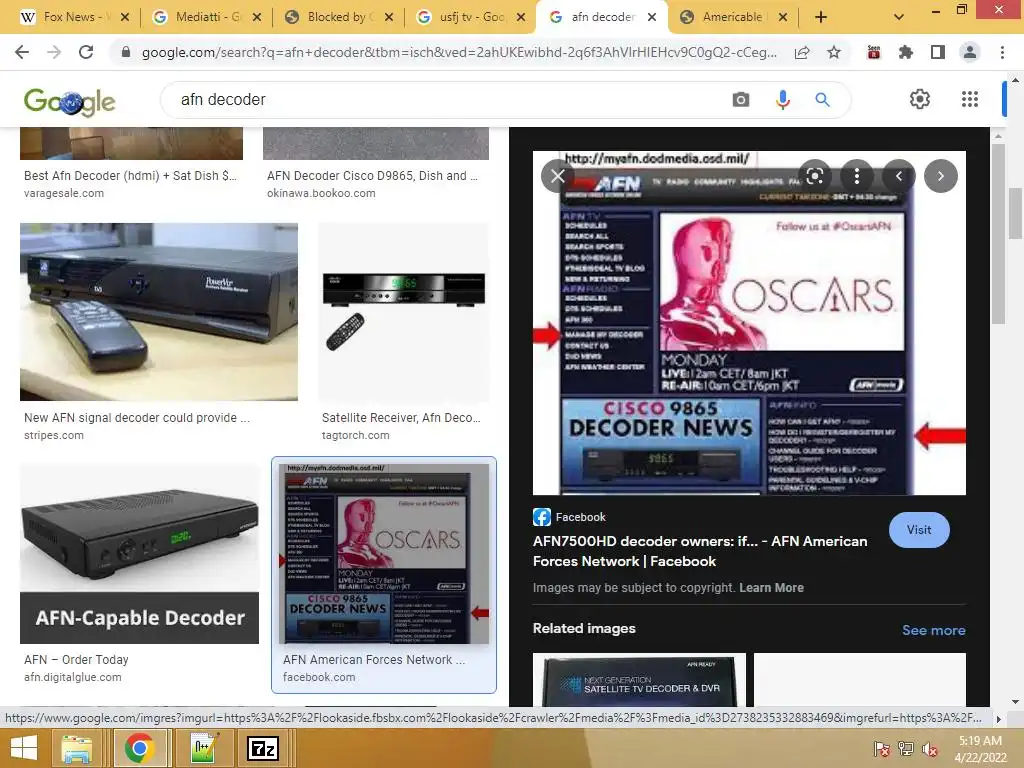This screenshot has height=768, width=1024.
Task: Expand the tab search dropdown arrow
Action: (x=899, y=17)
